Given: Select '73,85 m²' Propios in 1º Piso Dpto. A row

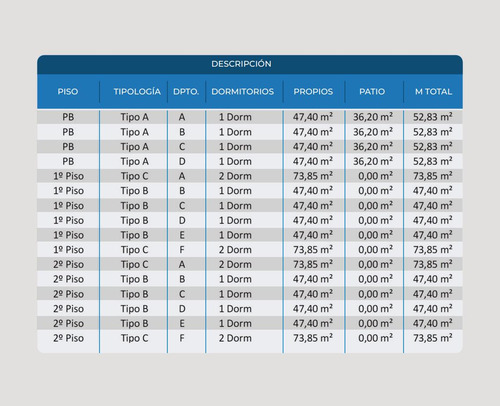Looking at the screenshot, I should (x=313, y=176).
